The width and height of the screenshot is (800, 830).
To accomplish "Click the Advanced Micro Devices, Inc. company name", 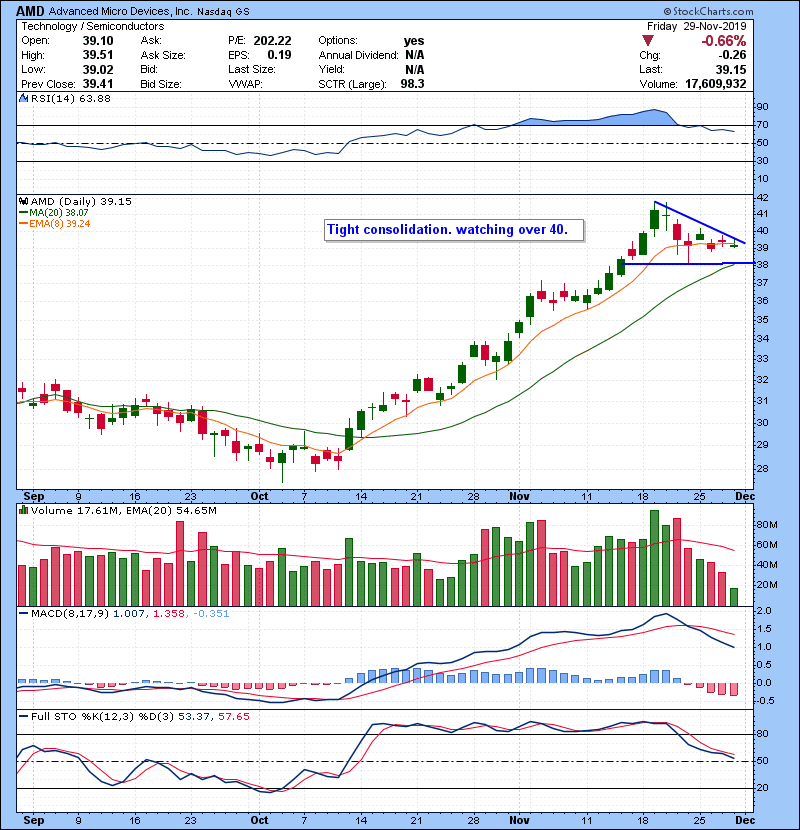I will pos(120,11).
